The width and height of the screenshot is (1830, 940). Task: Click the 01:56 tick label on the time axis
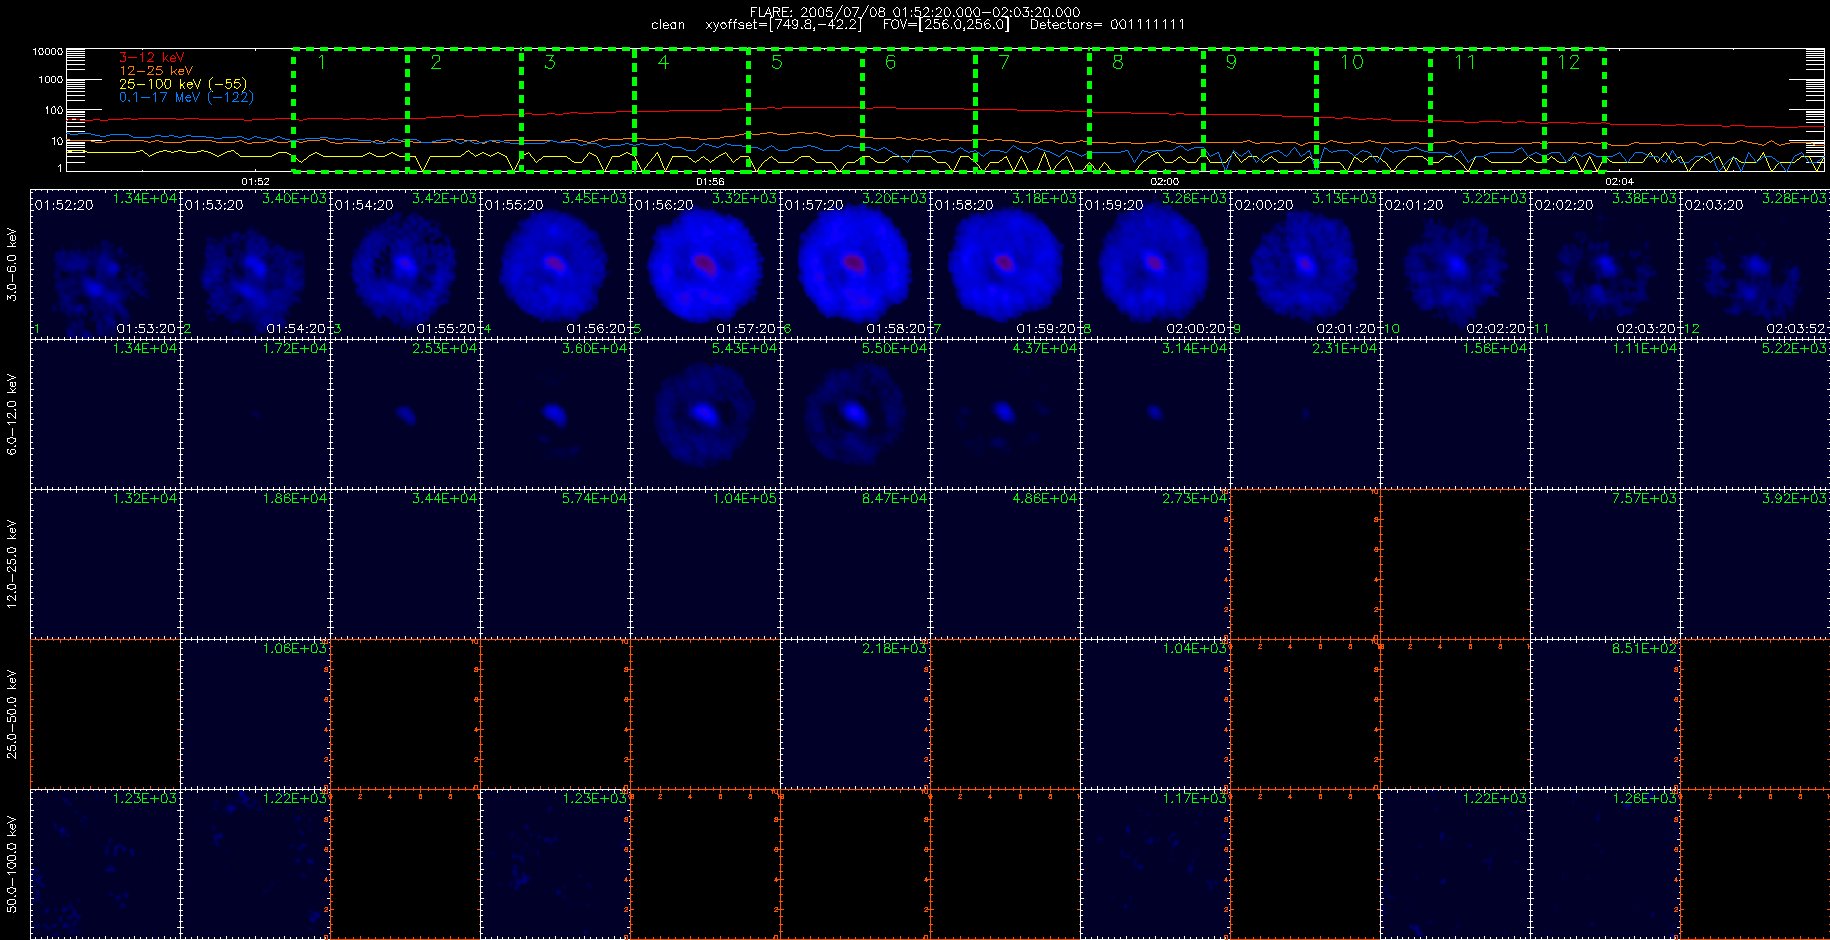tap(710, 181)
